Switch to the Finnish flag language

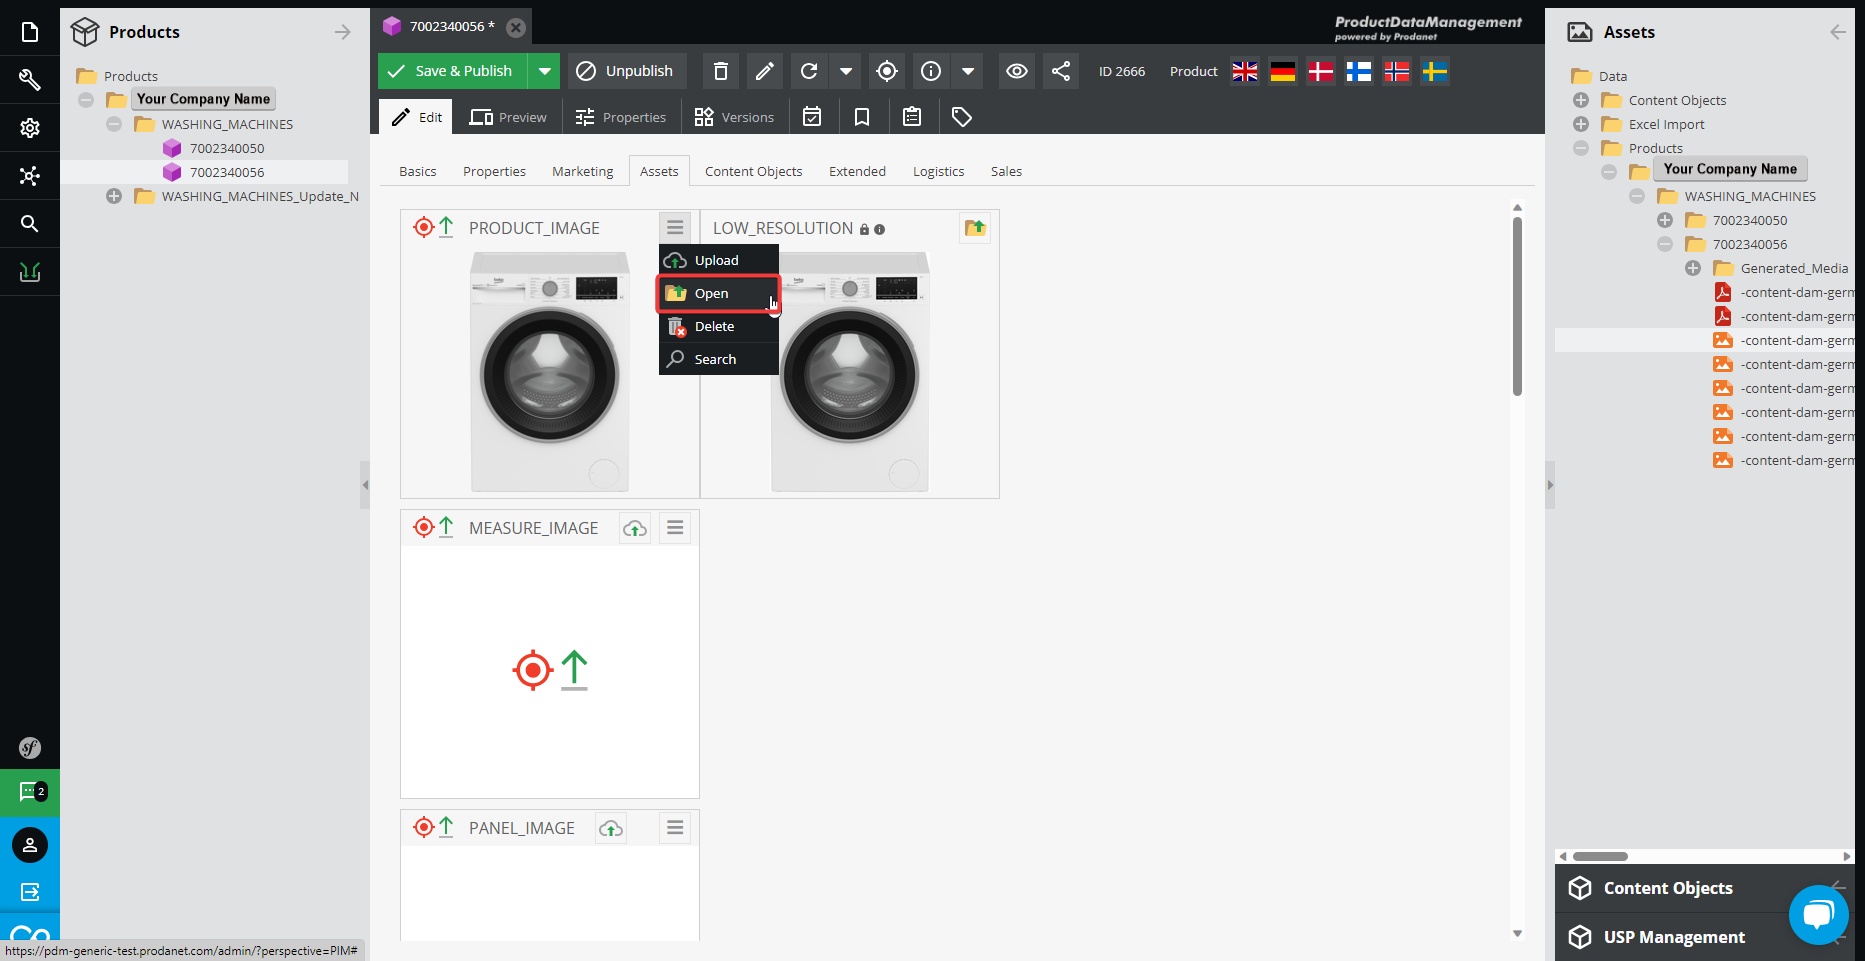coord(1359,71)
